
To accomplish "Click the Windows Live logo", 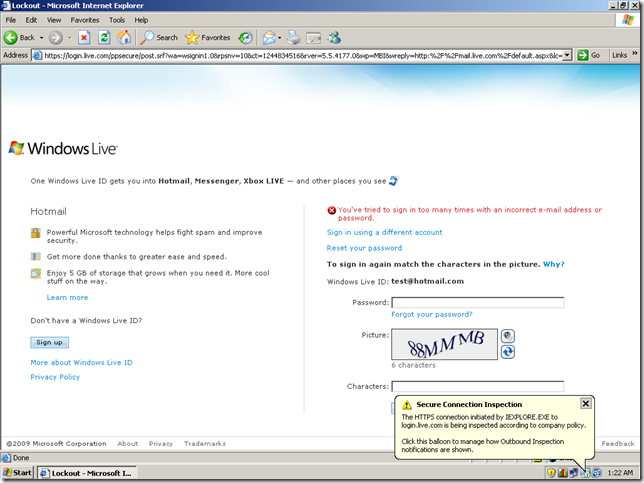I will tap(63, 148).
